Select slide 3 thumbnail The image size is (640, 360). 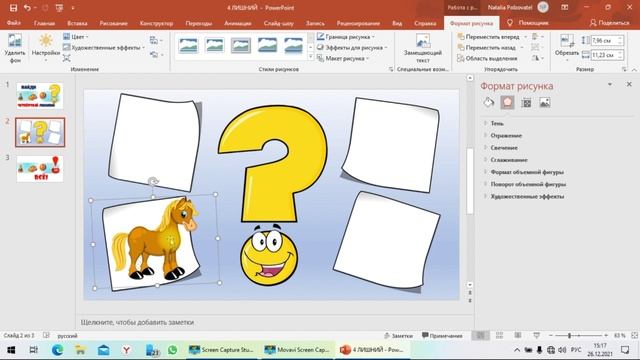click(x=40, y=169)
